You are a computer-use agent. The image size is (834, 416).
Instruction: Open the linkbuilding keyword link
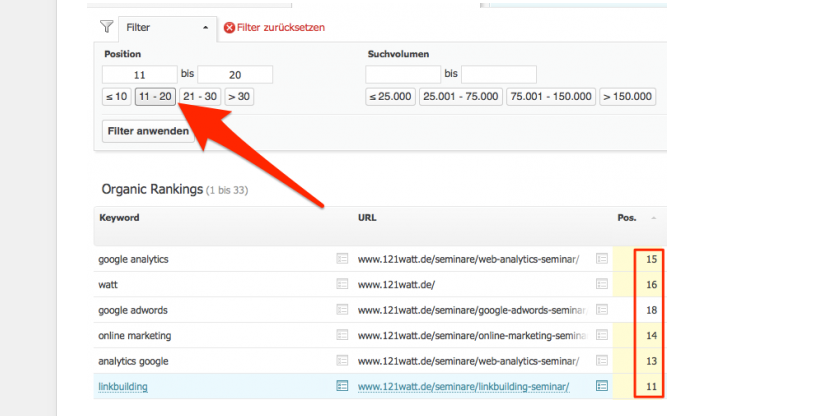[x=121, y=385]
